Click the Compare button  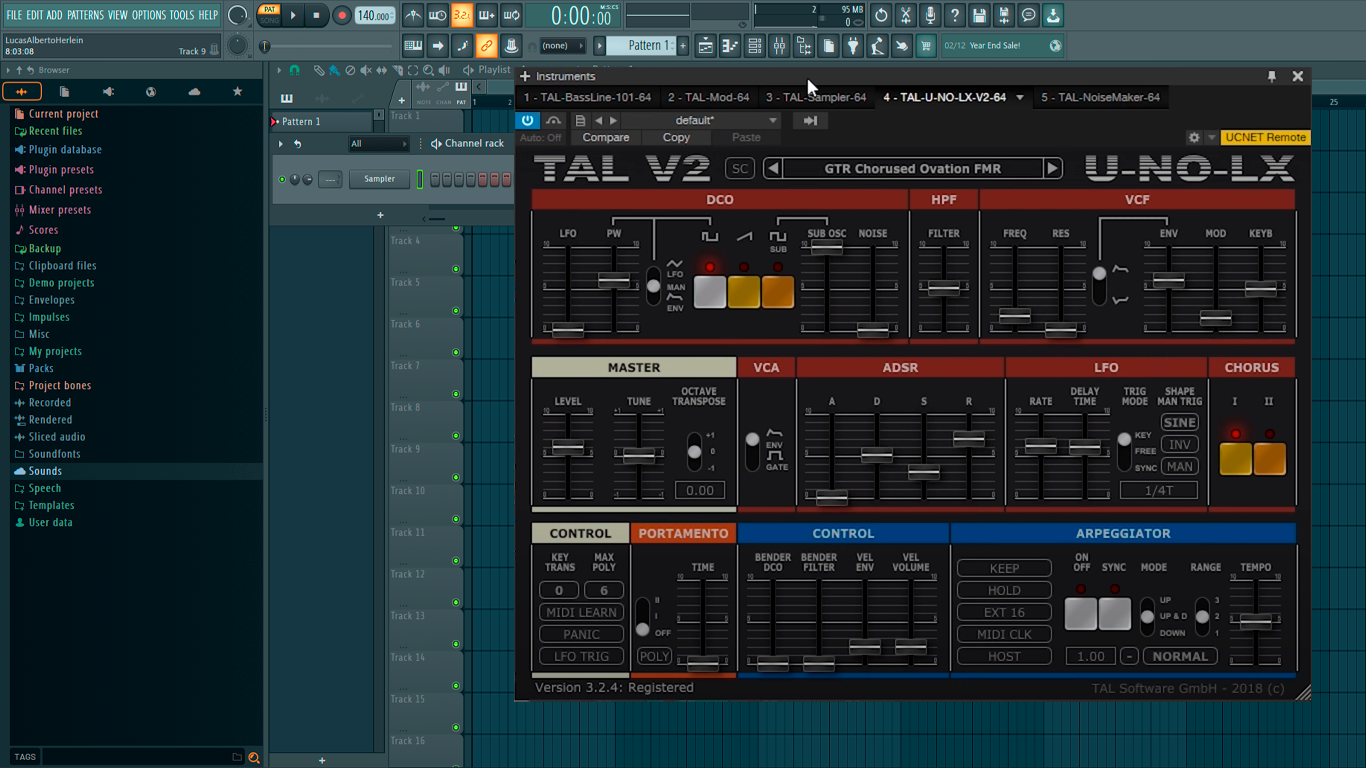[x=606, y=138]
